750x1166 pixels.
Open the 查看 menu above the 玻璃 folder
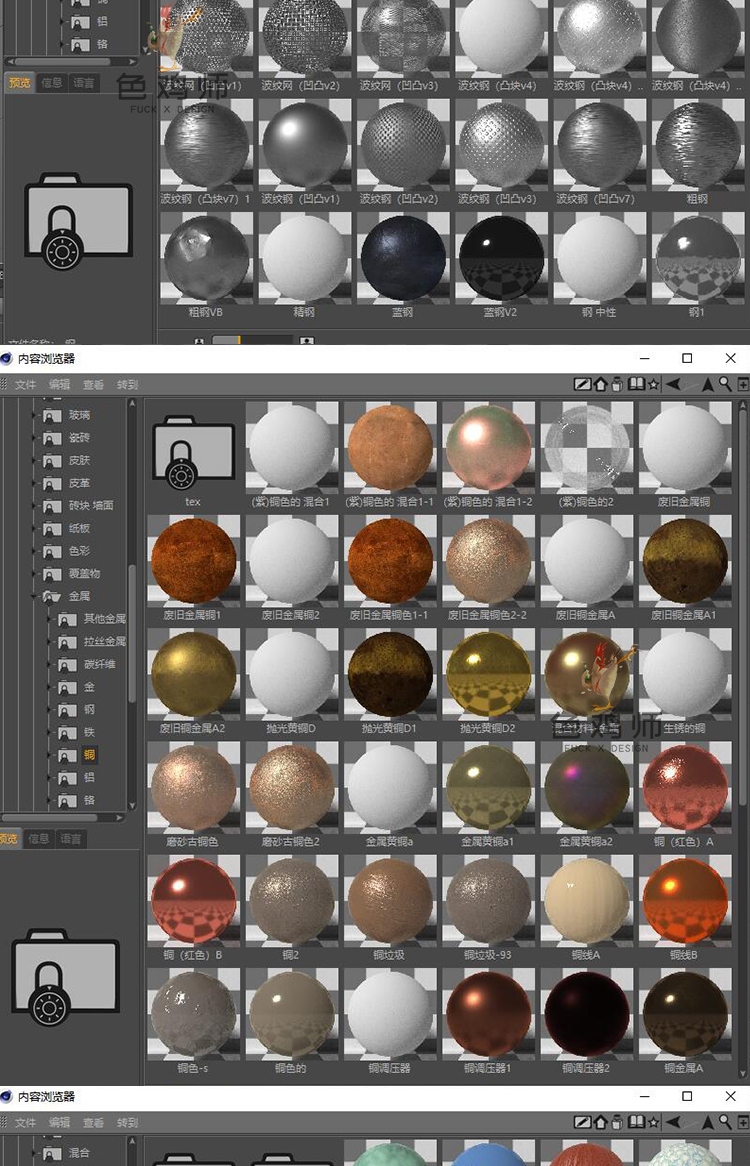93,384
